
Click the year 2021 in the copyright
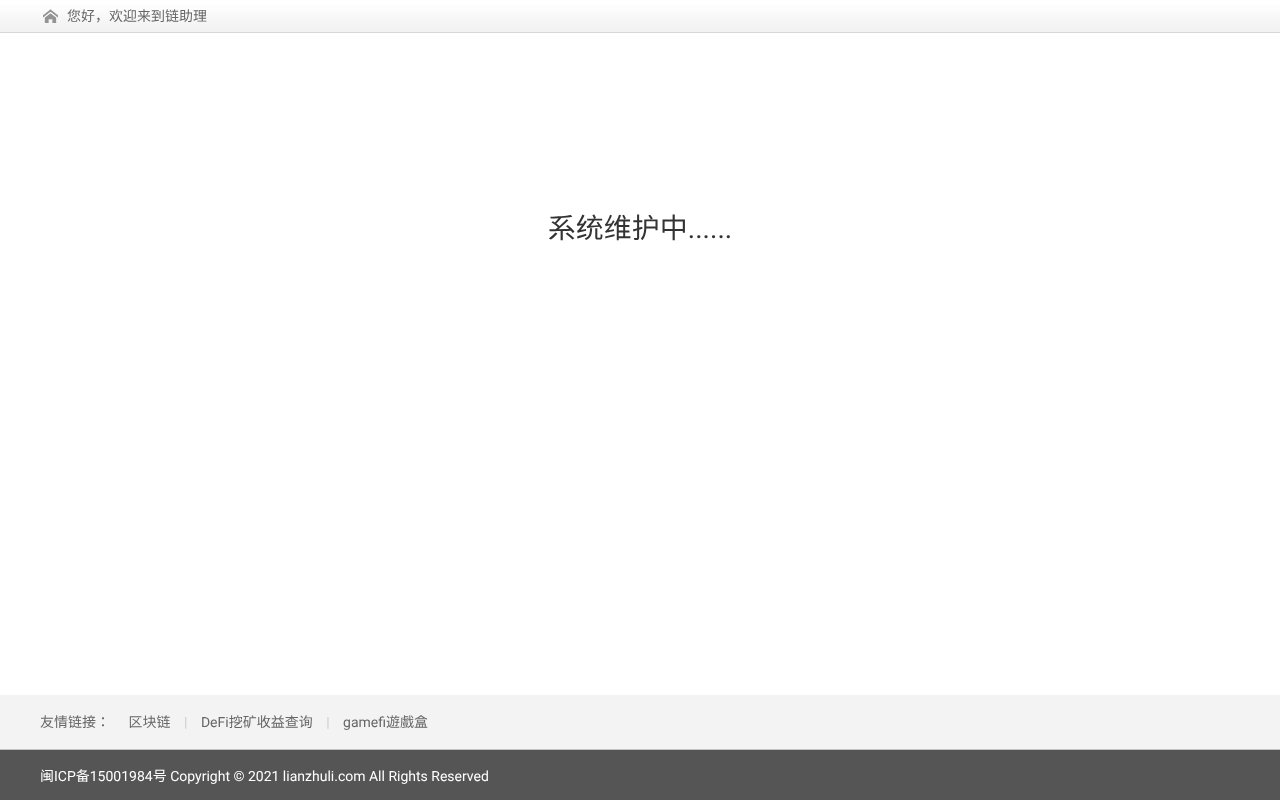pos(262,776)
